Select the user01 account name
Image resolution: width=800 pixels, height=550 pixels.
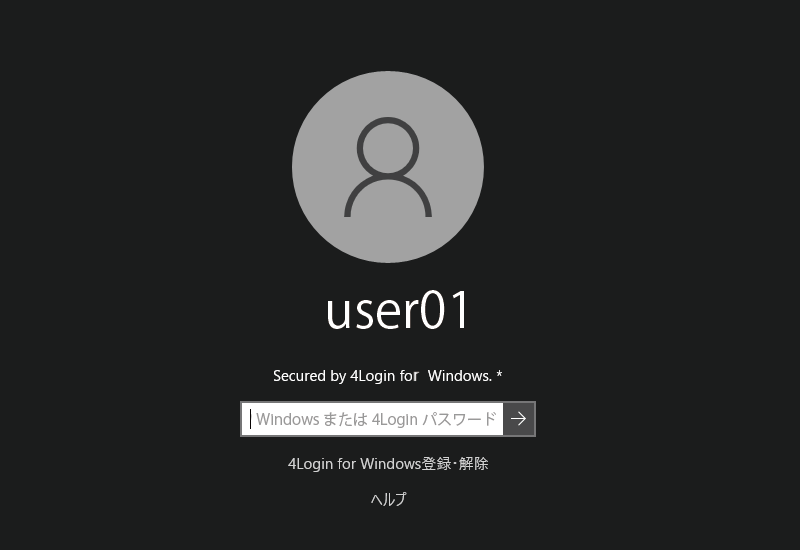click(397, 310)
